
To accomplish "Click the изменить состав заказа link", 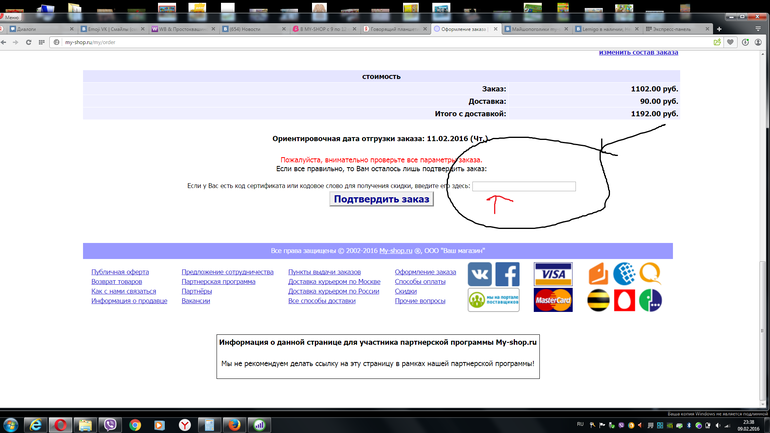I will (638, 51).
